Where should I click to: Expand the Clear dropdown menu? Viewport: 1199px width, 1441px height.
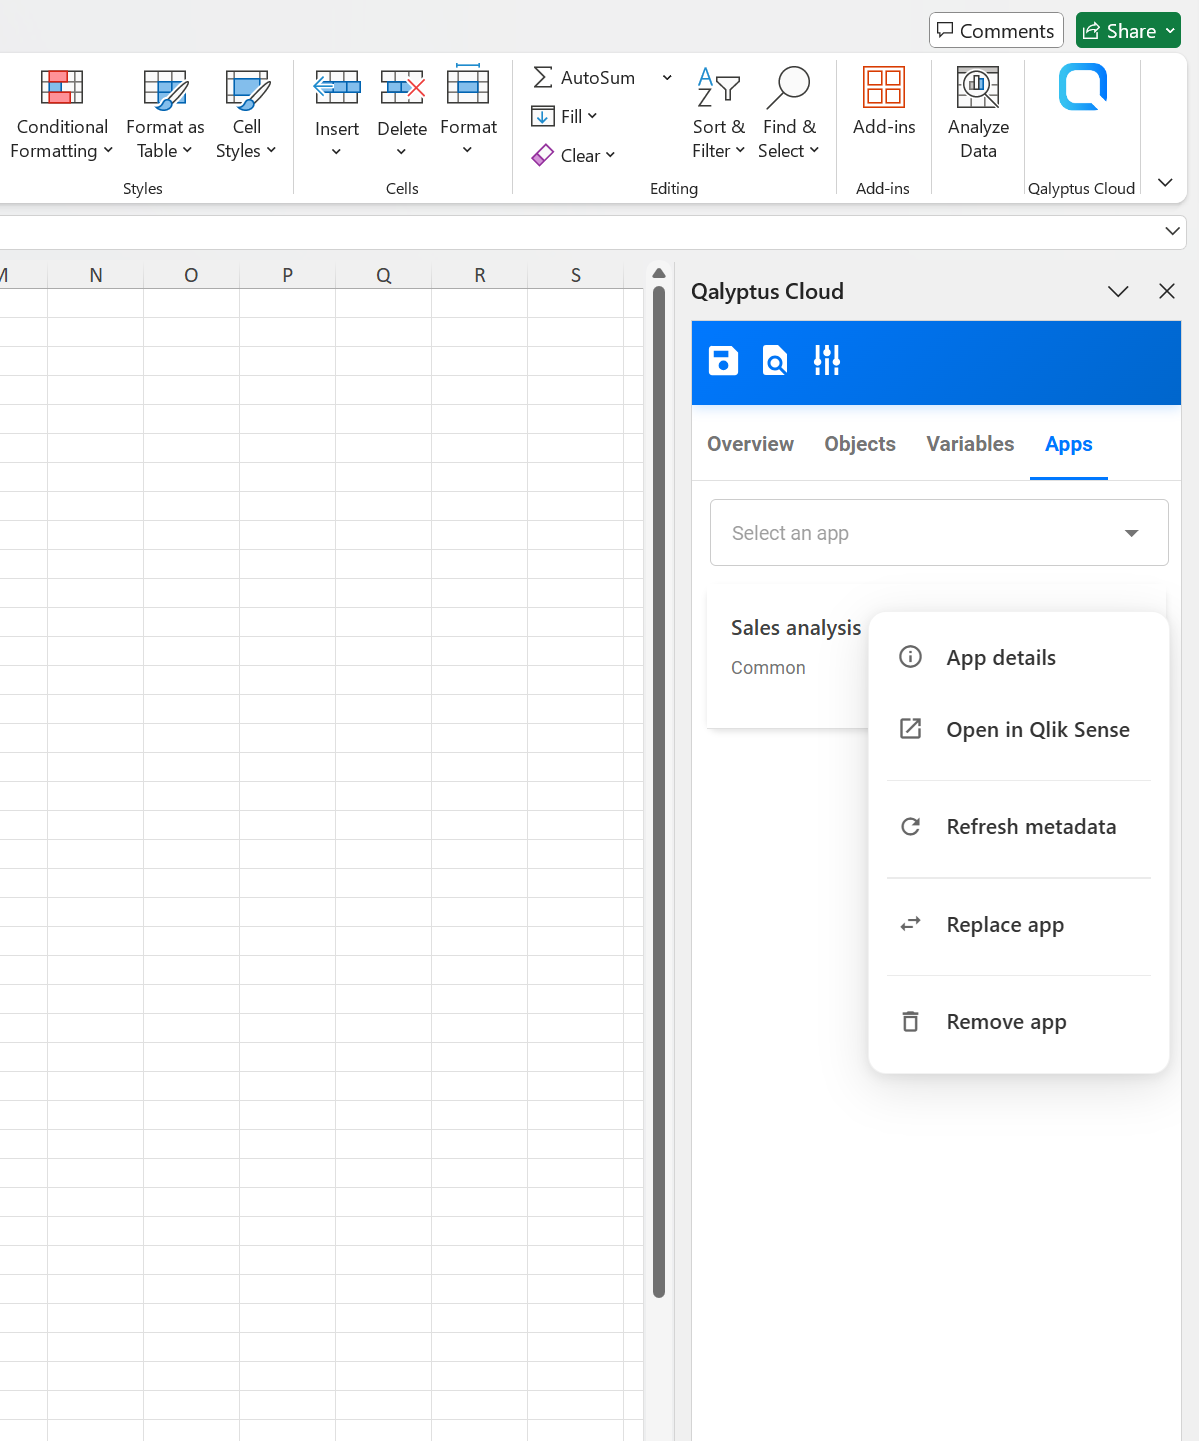click(610, 155)
